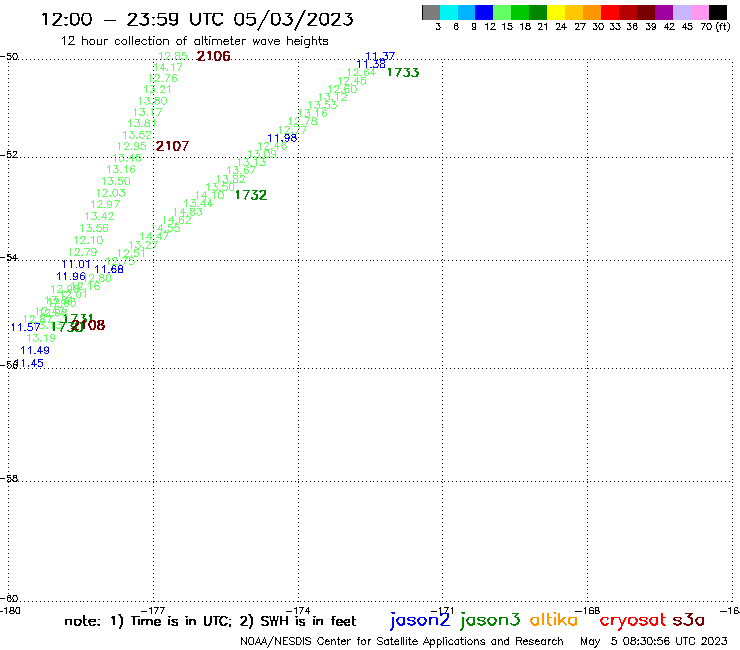Pick the purple legend swatch
The width and height of the screenshot is (740, 650).
pos(664,12)
